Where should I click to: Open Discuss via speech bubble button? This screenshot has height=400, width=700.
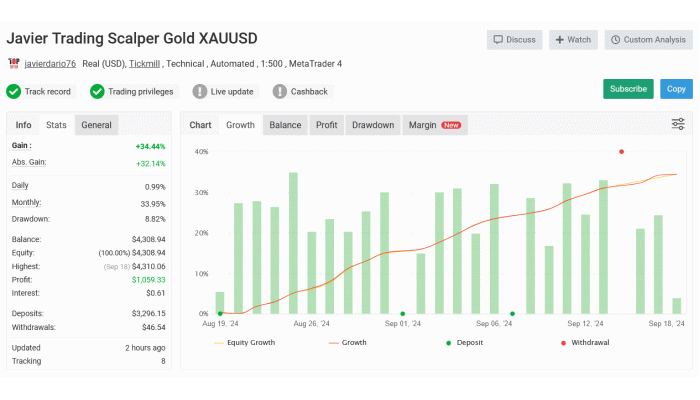[514, 40]
